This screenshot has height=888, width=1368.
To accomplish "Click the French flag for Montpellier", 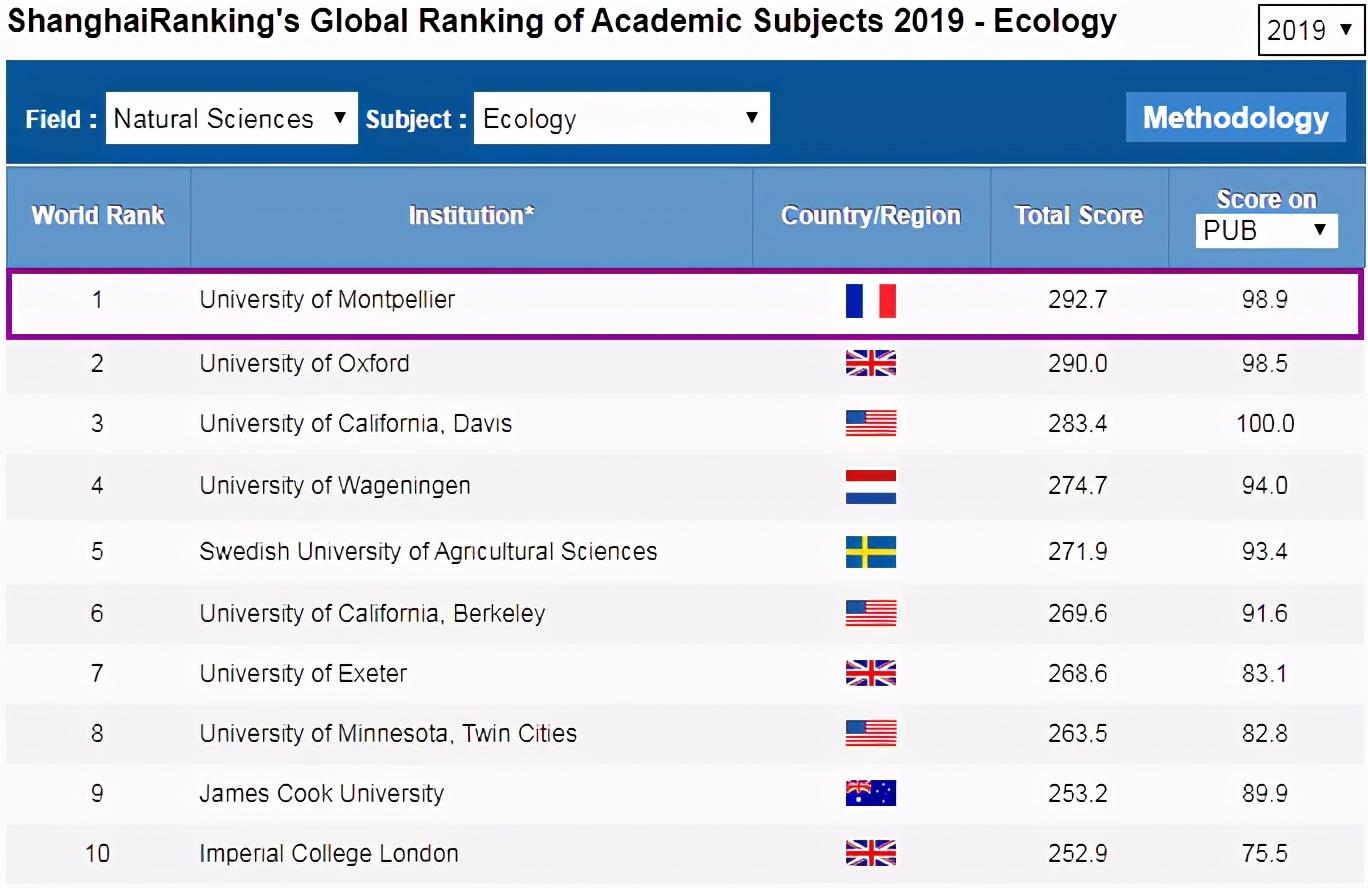I will point(871,300).
